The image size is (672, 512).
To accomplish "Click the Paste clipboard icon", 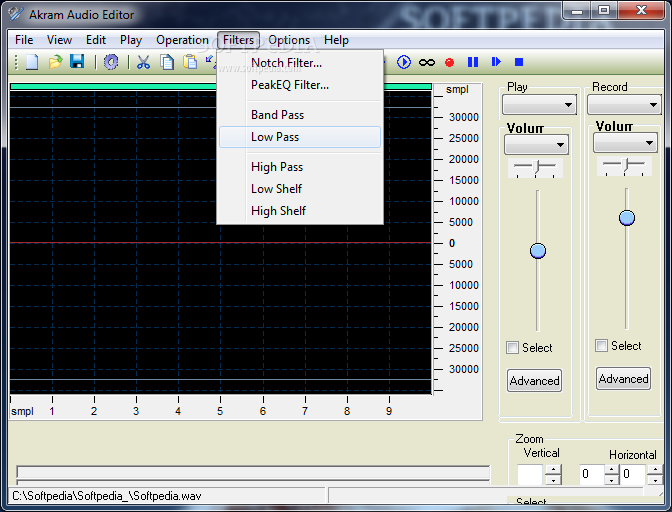I will point(190,62).
